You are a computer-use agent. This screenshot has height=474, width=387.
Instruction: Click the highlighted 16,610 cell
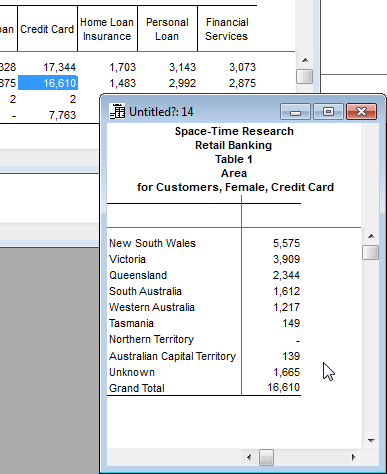tap(48, 83)
